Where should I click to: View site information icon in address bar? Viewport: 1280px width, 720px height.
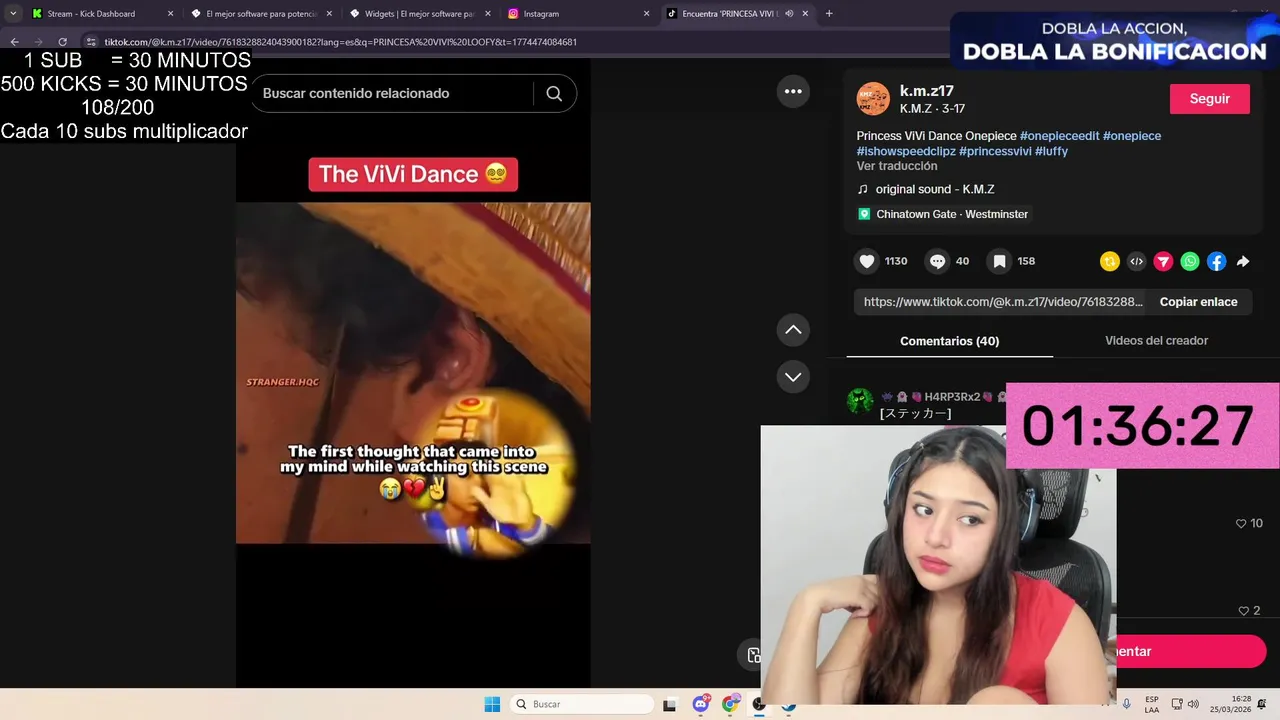point(91,42)
